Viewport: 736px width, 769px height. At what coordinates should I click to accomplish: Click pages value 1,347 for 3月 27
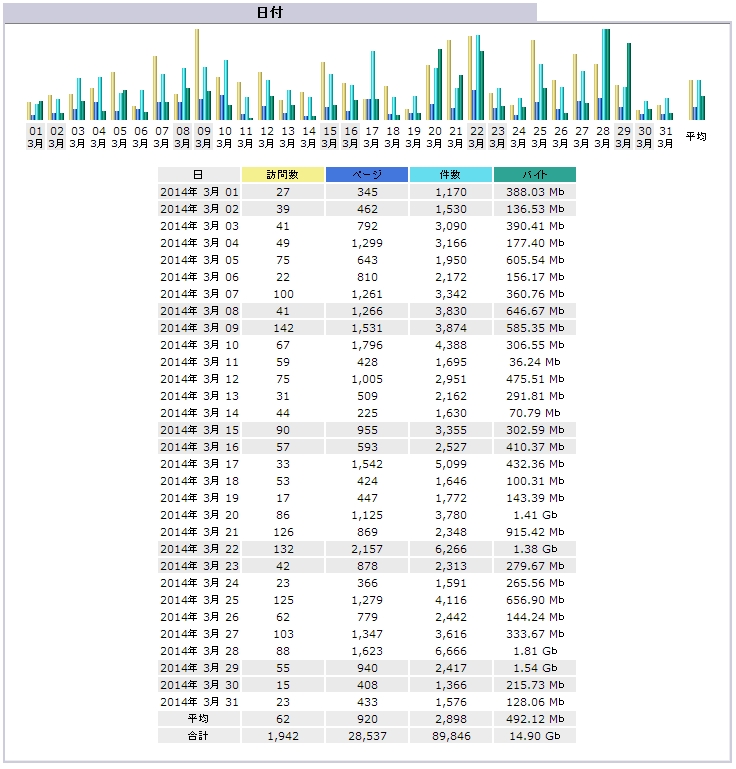pyautogui.click(x=367, y=634)
